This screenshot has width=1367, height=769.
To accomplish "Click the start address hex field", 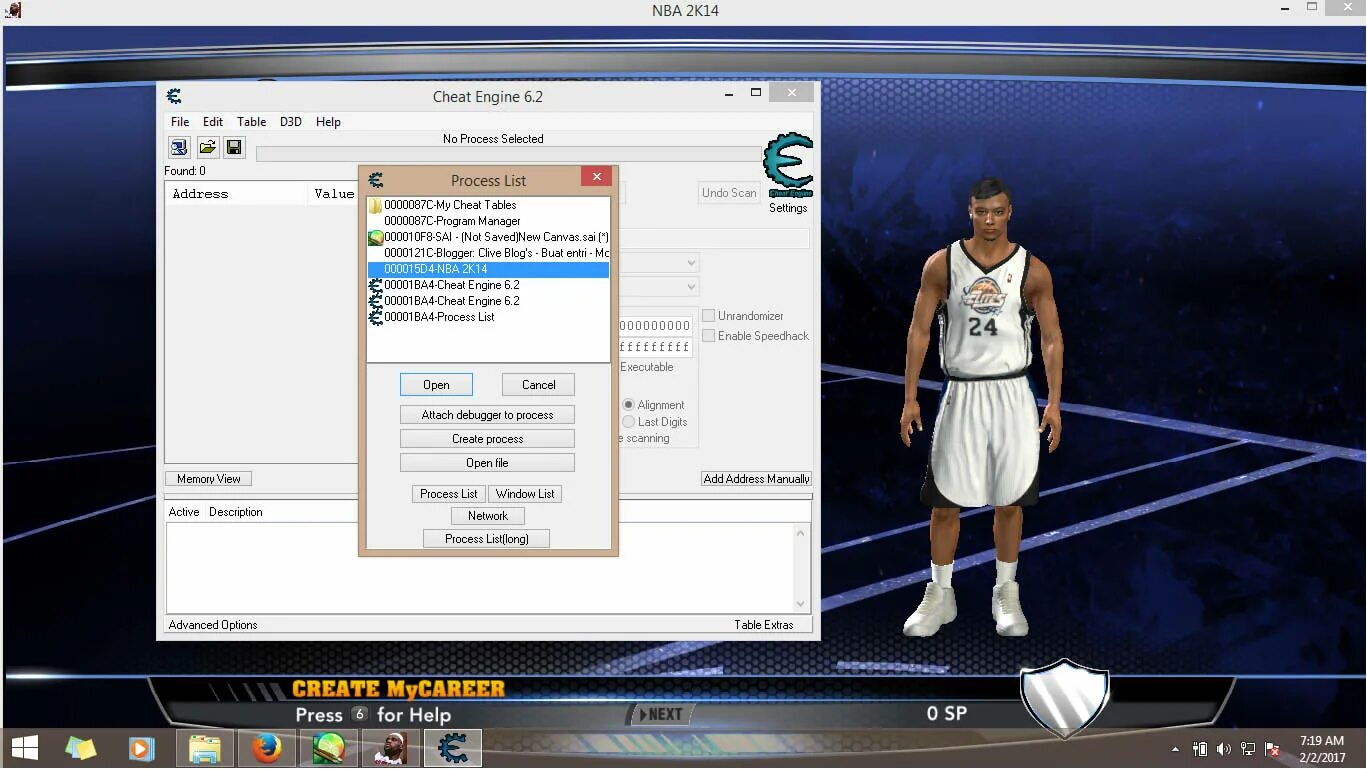I will click(x=655, y=326).
